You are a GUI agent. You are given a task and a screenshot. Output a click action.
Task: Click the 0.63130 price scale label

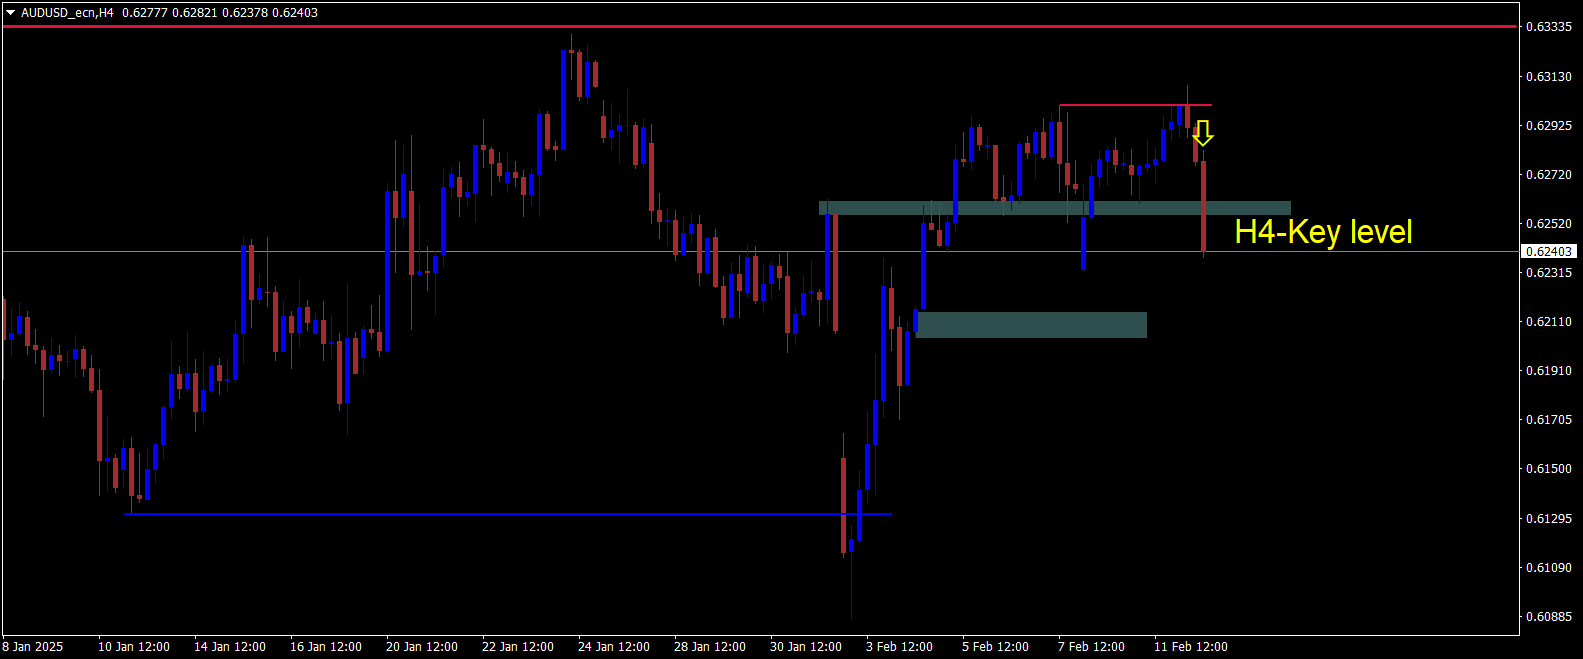coord(1549,77)
